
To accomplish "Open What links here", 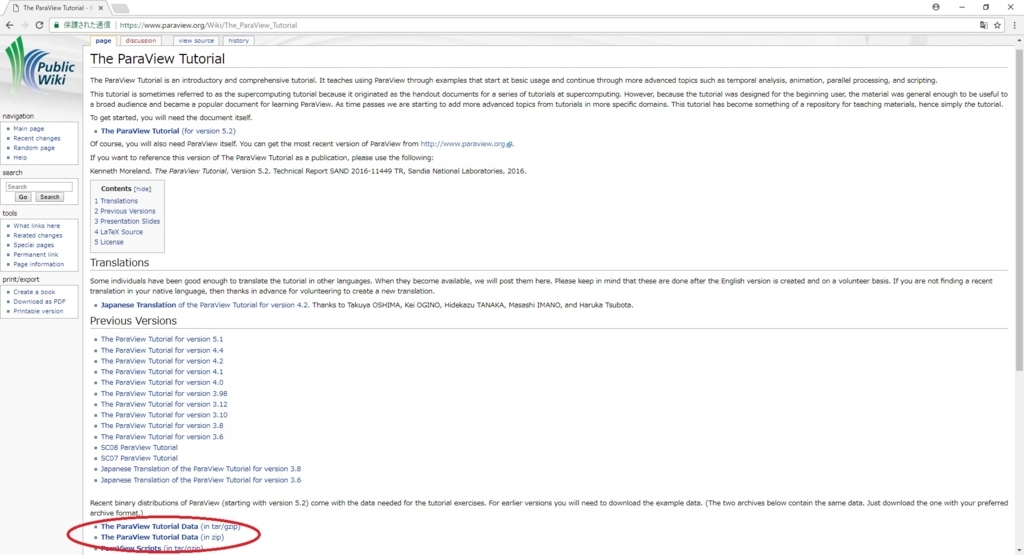I will click(37, 225).
